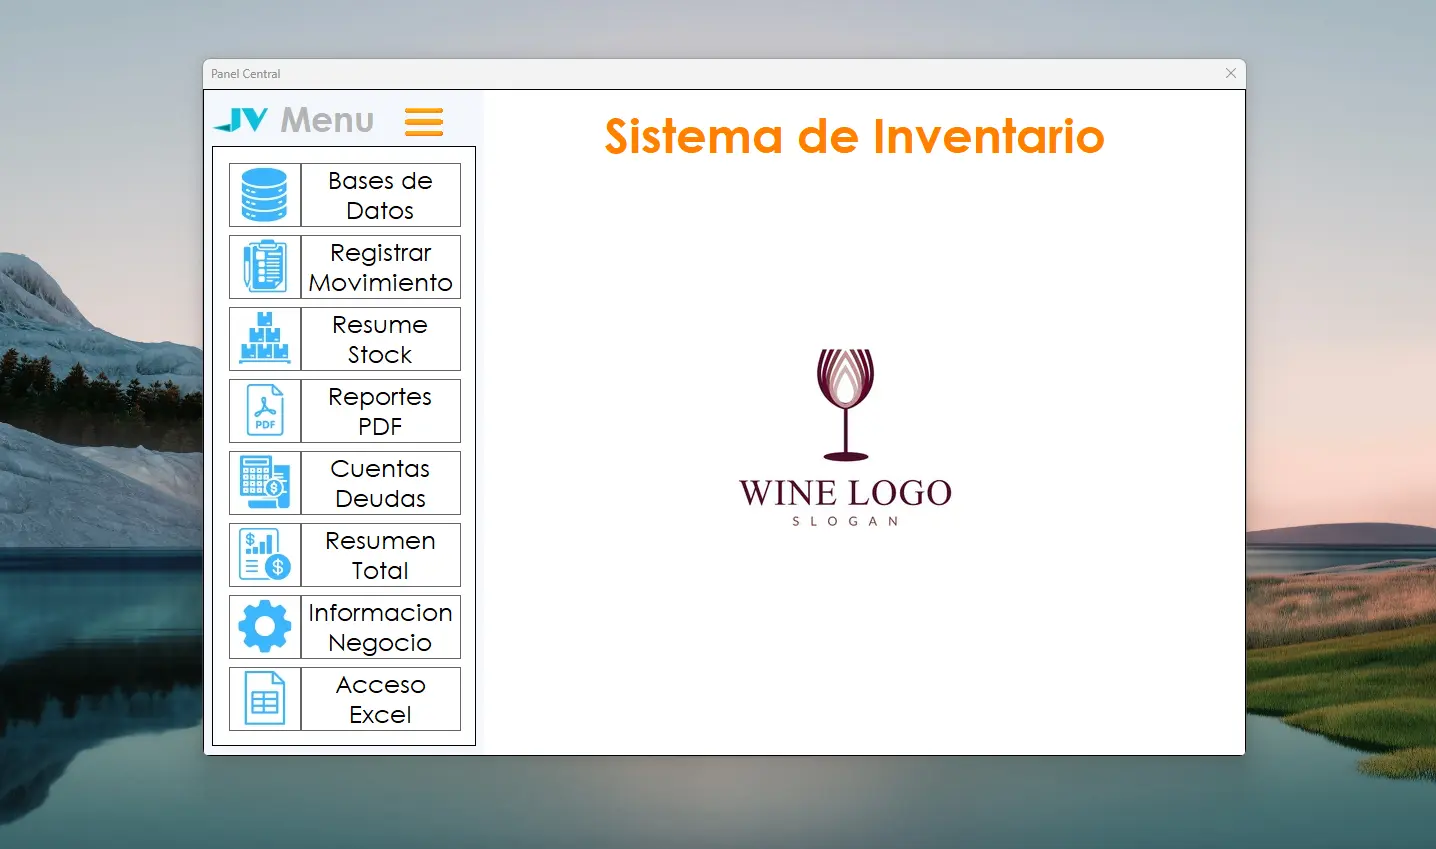Image resolution: width=1436 pixels, height=849 pixels.
Task: Open Cuentas Deudas
Action: [380, 483]
